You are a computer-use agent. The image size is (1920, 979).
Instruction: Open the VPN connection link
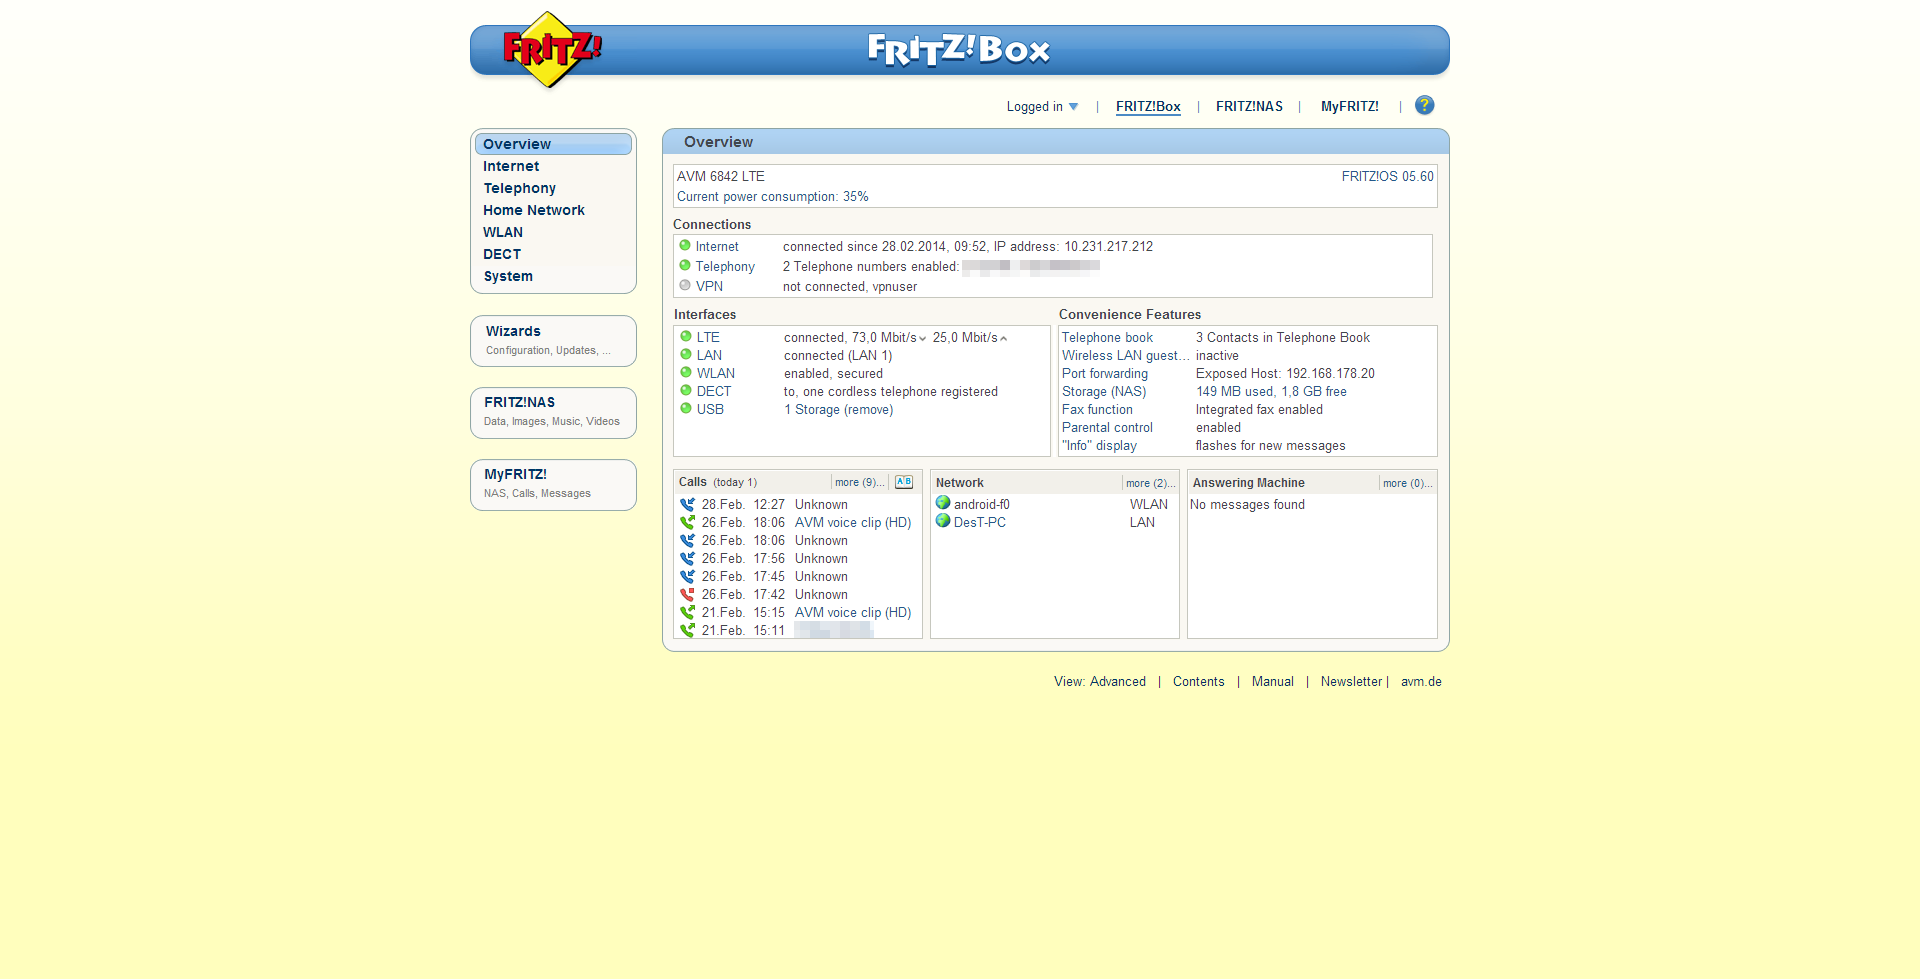tap(709, 287)
